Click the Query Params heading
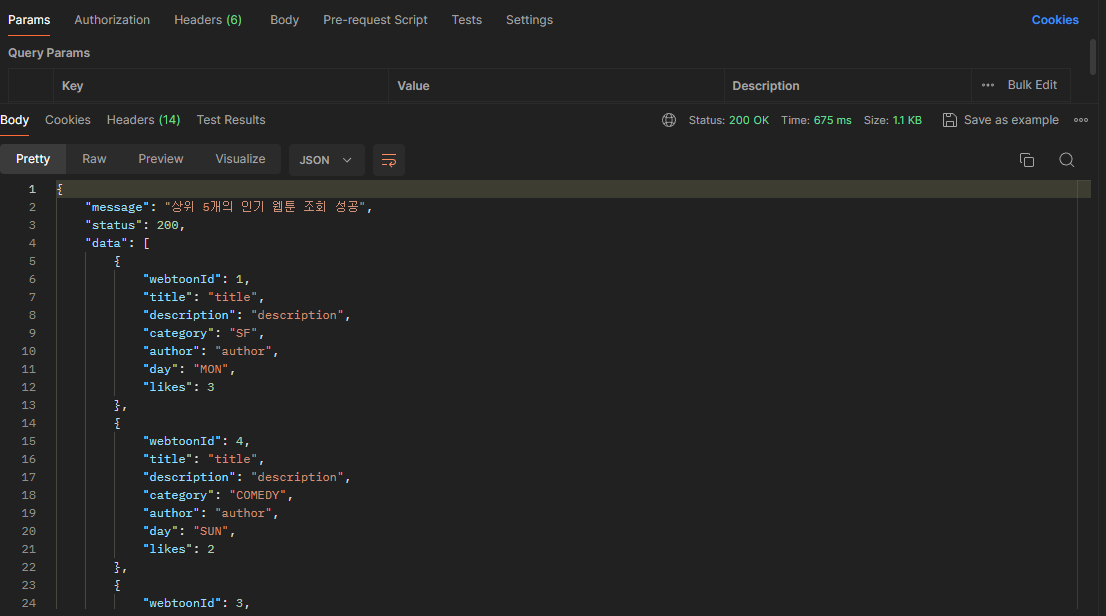The height and width of the screenshot is (616, 1106). pos(49,53)
